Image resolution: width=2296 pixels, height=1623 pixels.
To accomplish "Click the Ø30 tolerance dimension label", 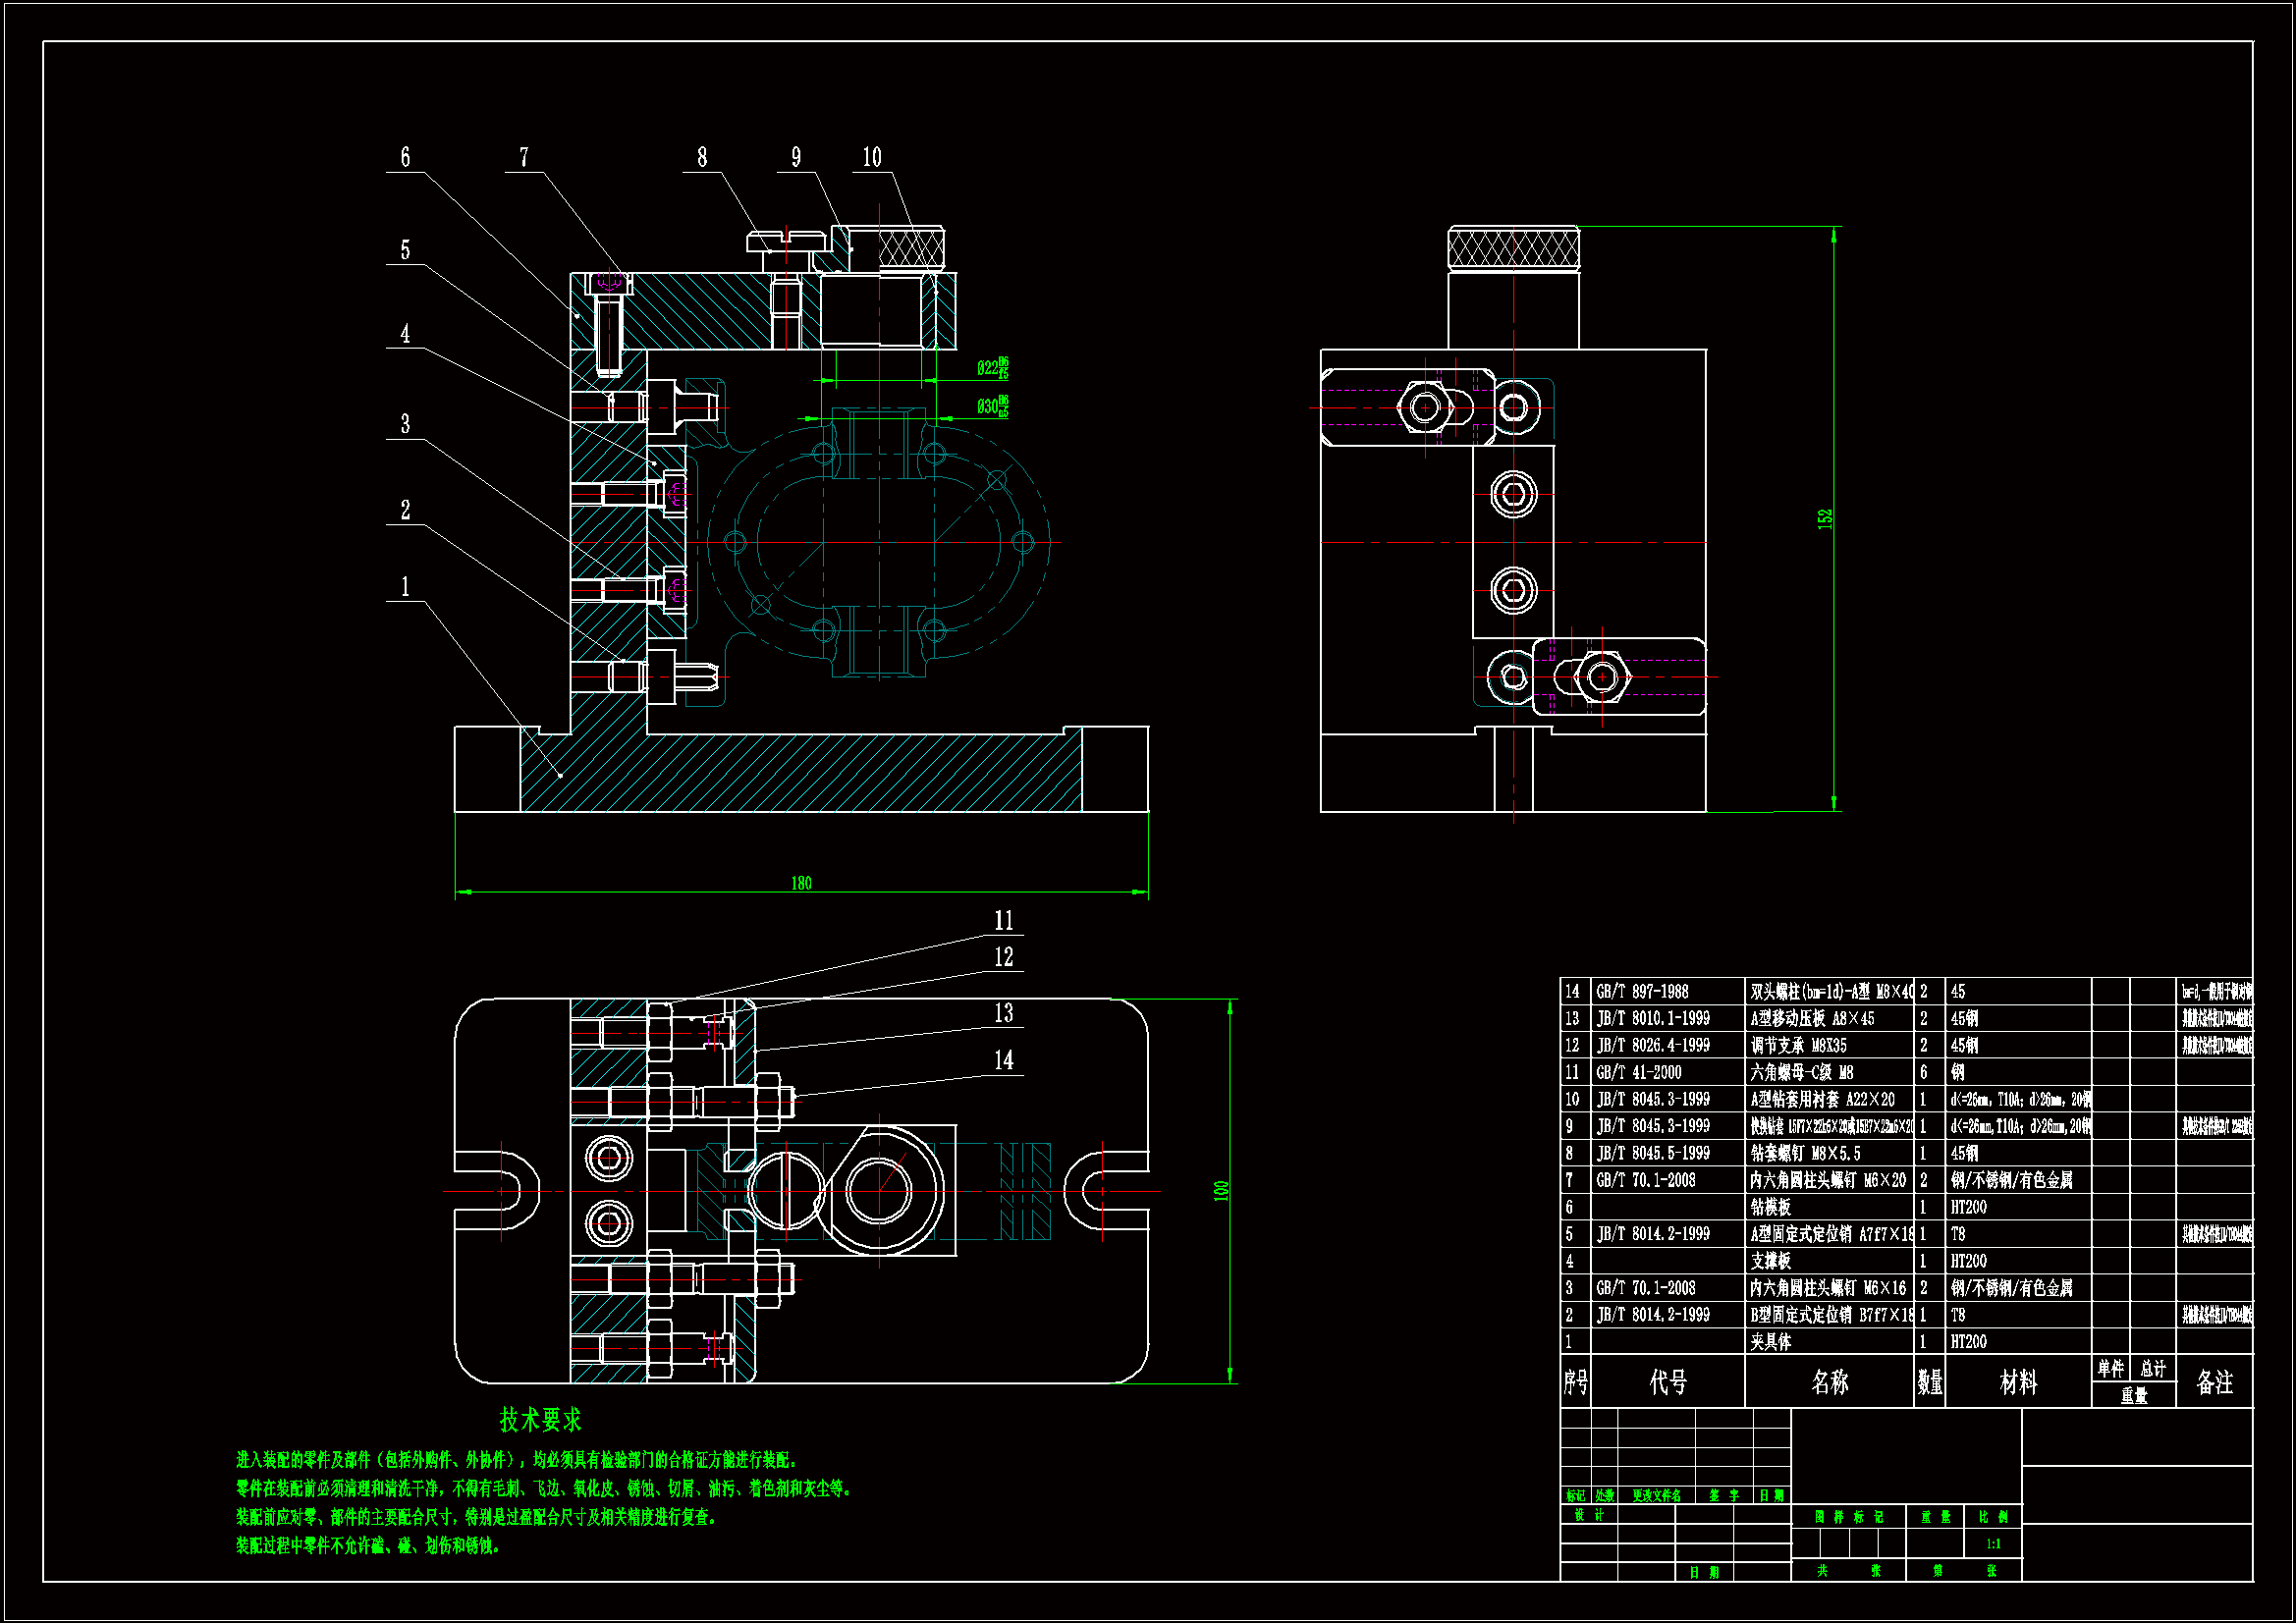I will 992,406.
